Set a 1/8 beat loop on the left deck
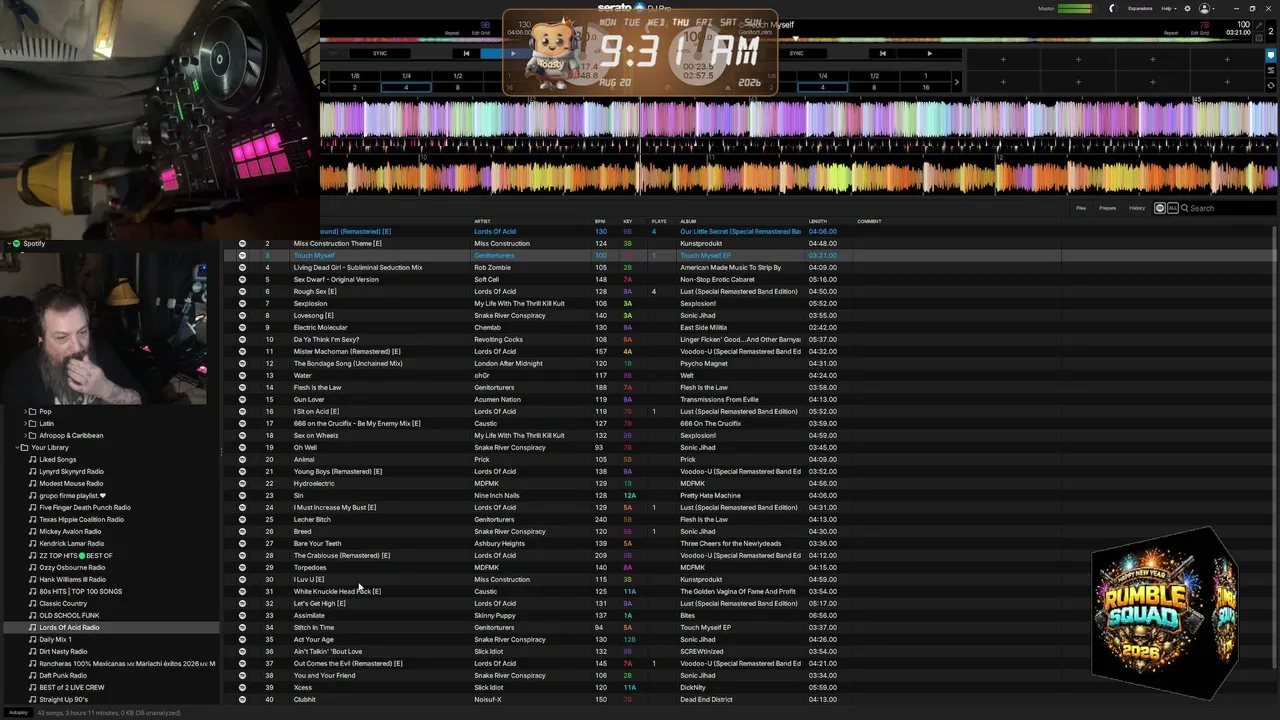 point(354,76)
